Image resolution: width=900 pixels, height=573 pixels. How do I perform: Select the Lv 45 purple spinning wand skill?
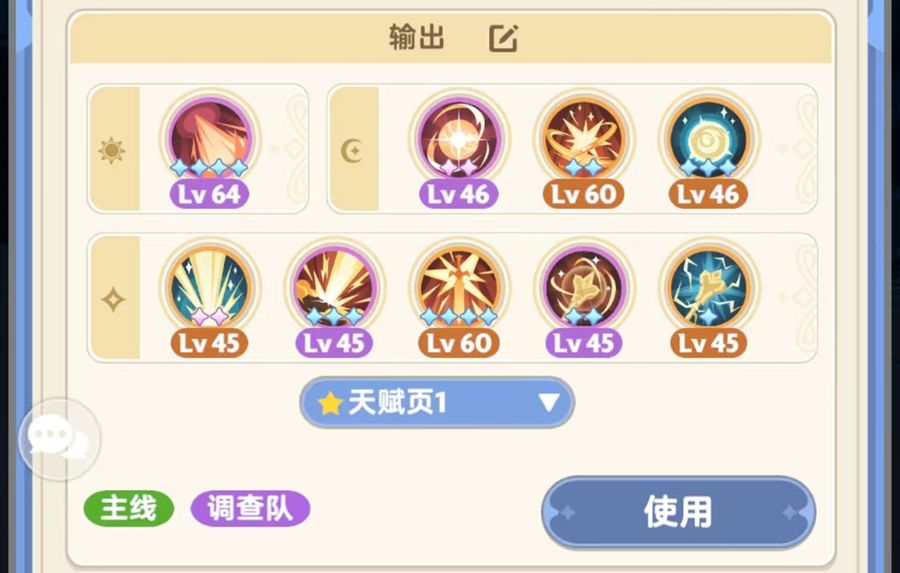point(584,288)
